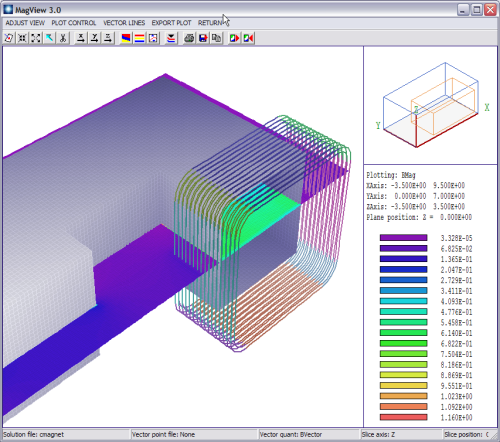Set slice normal to X axis icon
This screenshot has width=500, height=442.
click(81, 38)
